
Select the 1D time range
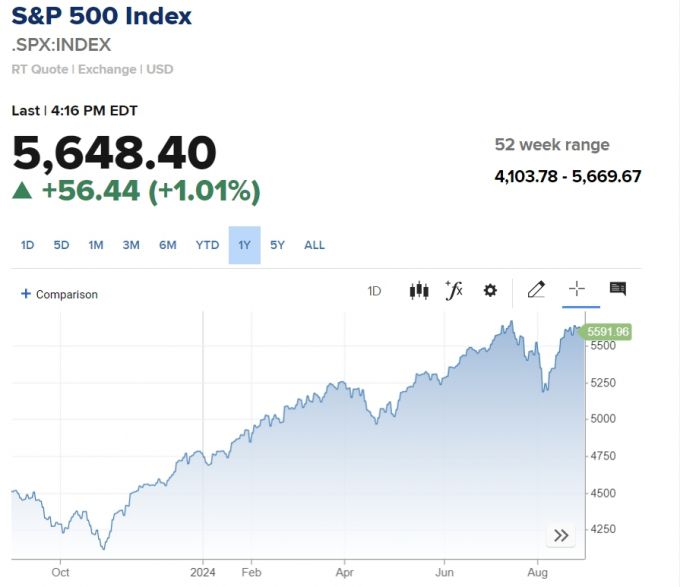point(28,245)
